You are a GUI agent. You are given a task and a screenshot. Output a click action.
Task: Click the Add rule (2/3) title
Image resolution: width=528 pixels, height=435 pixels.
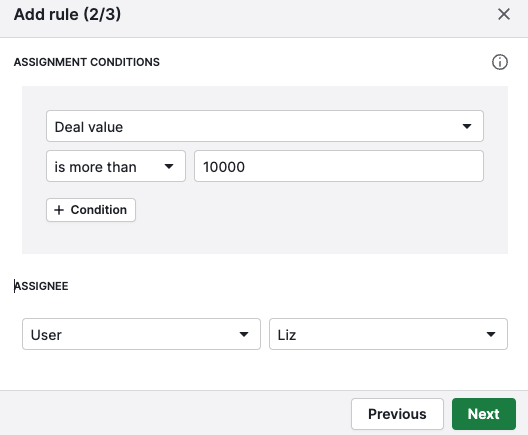coord(67,14)
